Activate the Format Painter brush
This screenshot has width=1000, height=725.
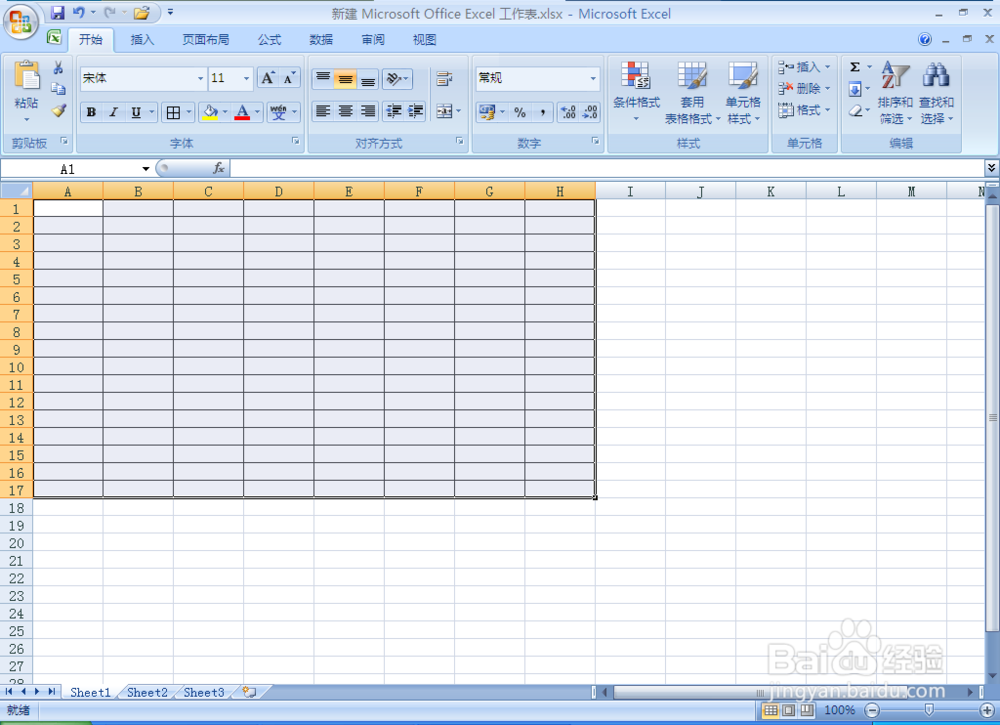(58, 110)
